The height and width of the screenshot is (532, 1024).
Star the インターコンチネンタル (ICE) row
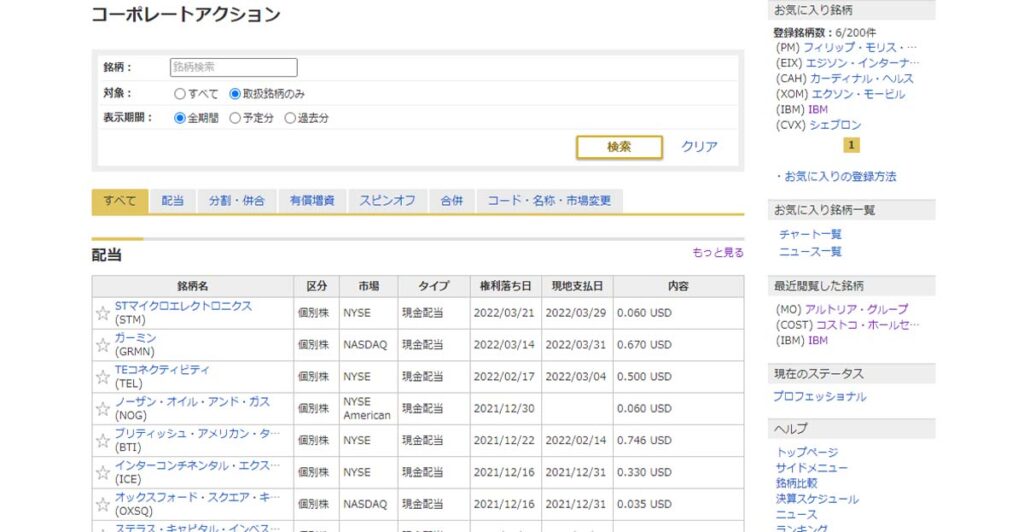pos(102,473)
